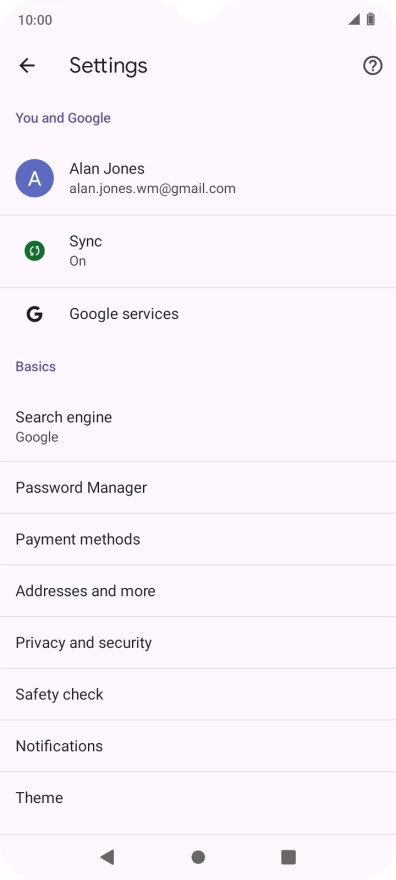Open Search engine setting set to Google
The height and width of the screenshot is (880, 396).
pos(198,427)
